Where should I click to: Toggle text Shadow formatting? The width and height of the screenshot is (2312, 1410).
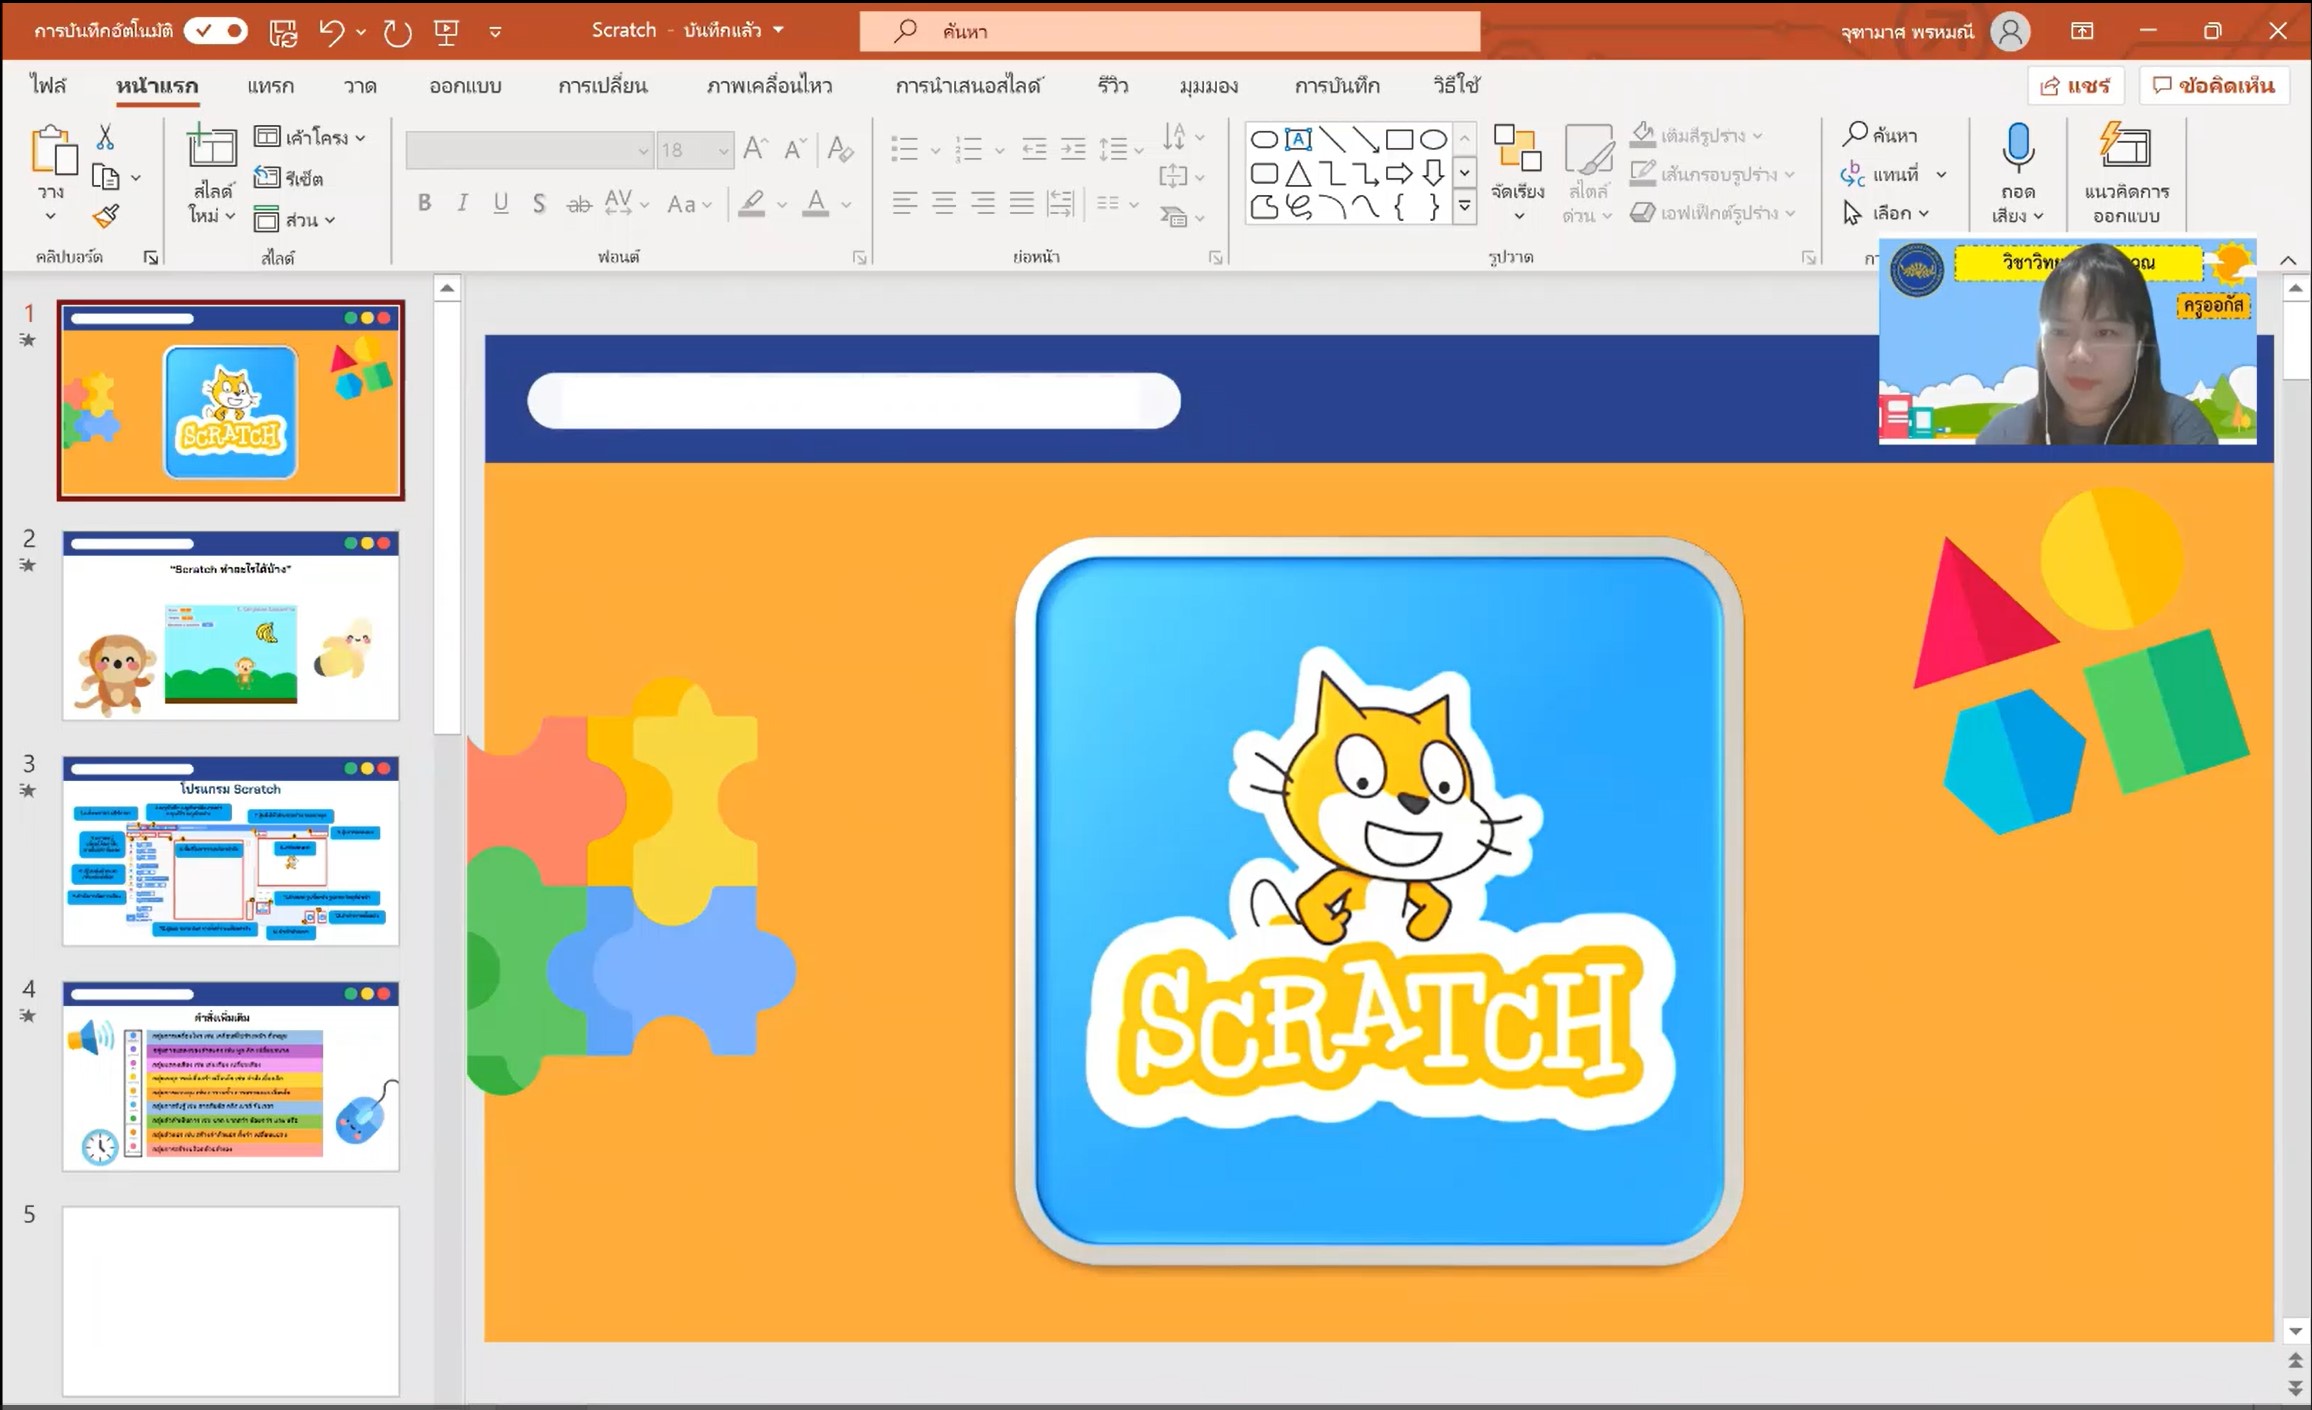pos(539,204)
